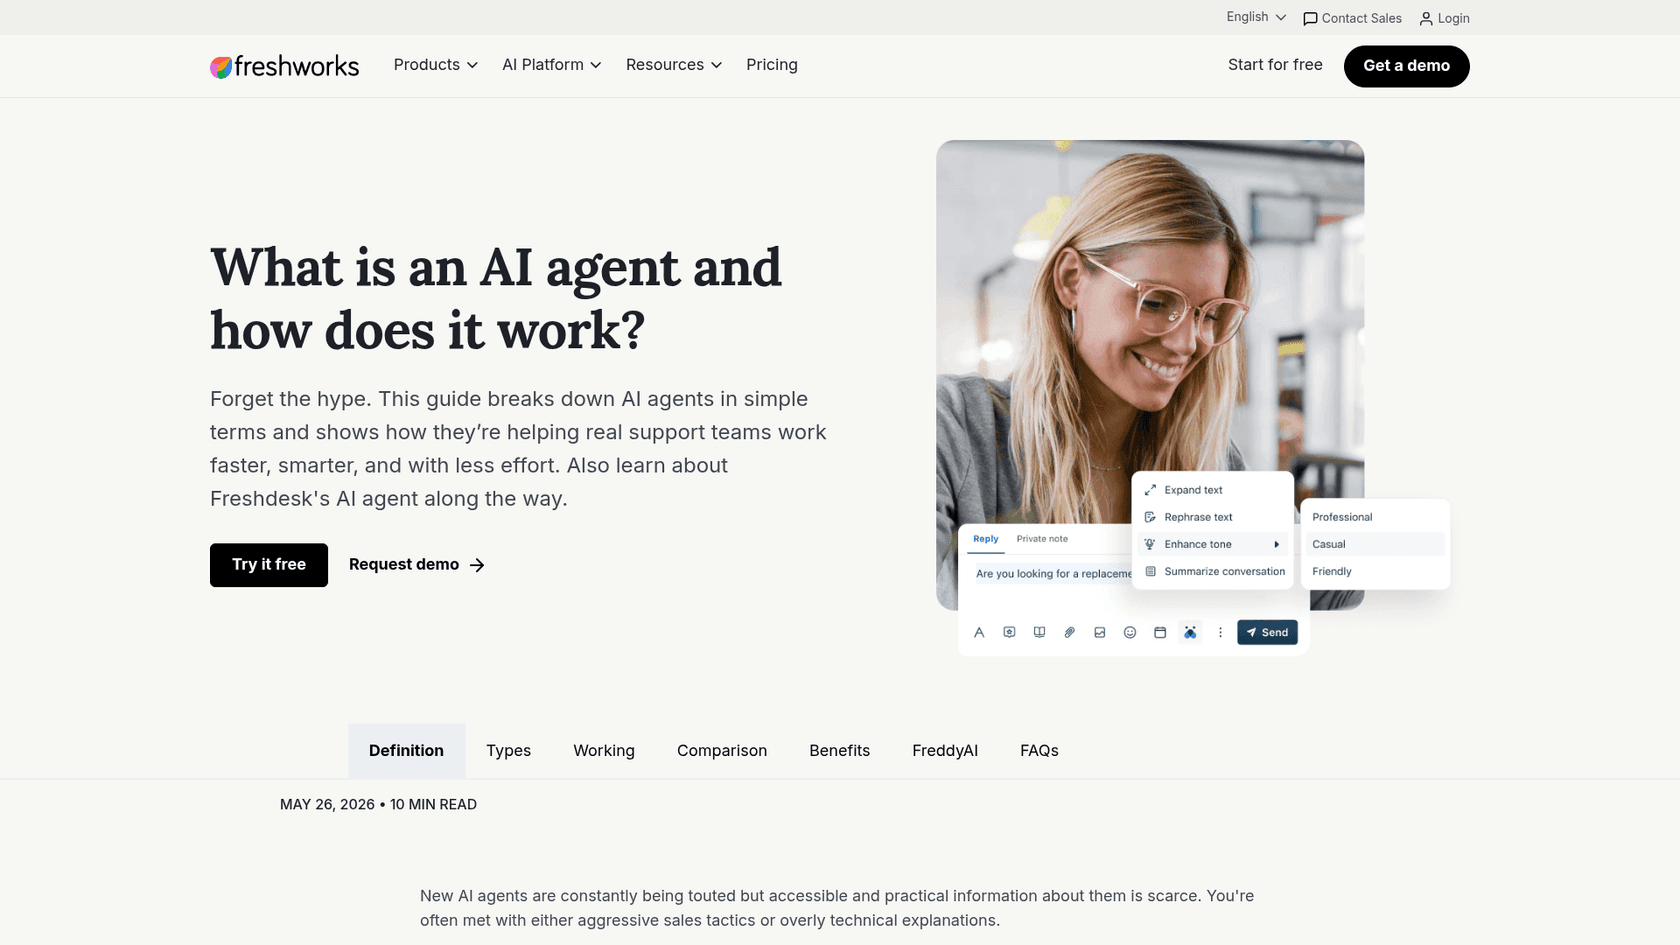Viewport: 1680px width, 945px height.
Task: Choose the Friendly tone option
Action: (x=1374, y=571)
